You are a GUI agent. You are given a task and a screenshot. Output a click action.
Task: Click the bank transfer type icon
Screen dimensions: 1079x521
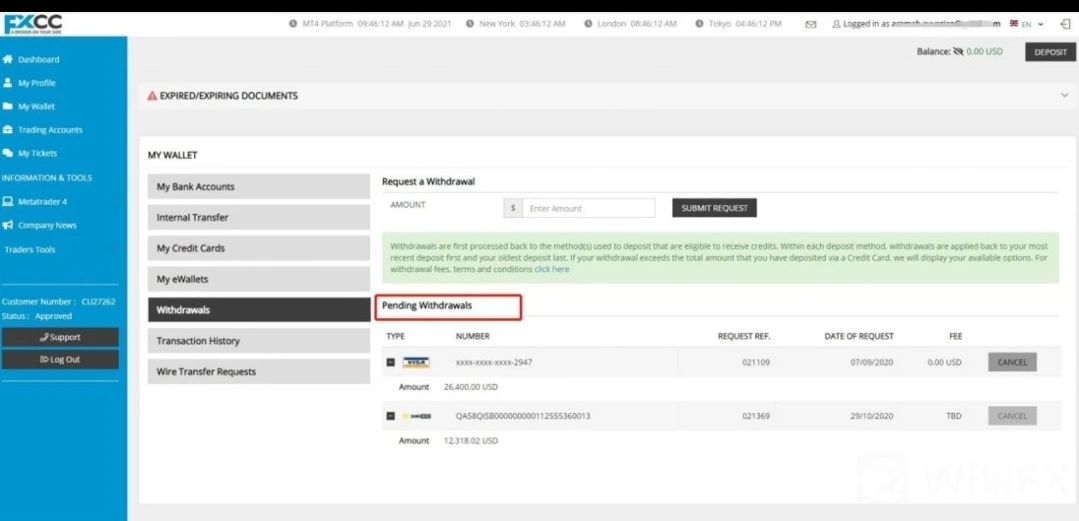tap(416, 416)
